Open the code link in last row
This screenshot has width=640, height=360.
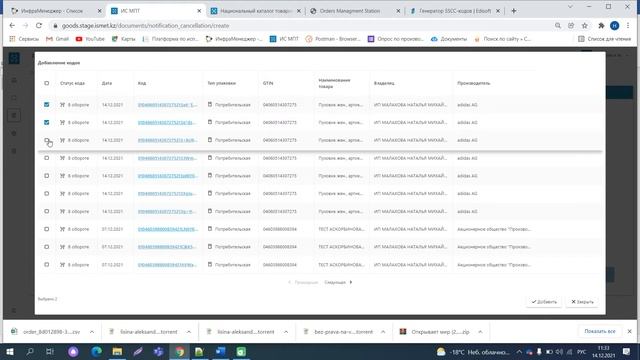click(x=167, y=265)
